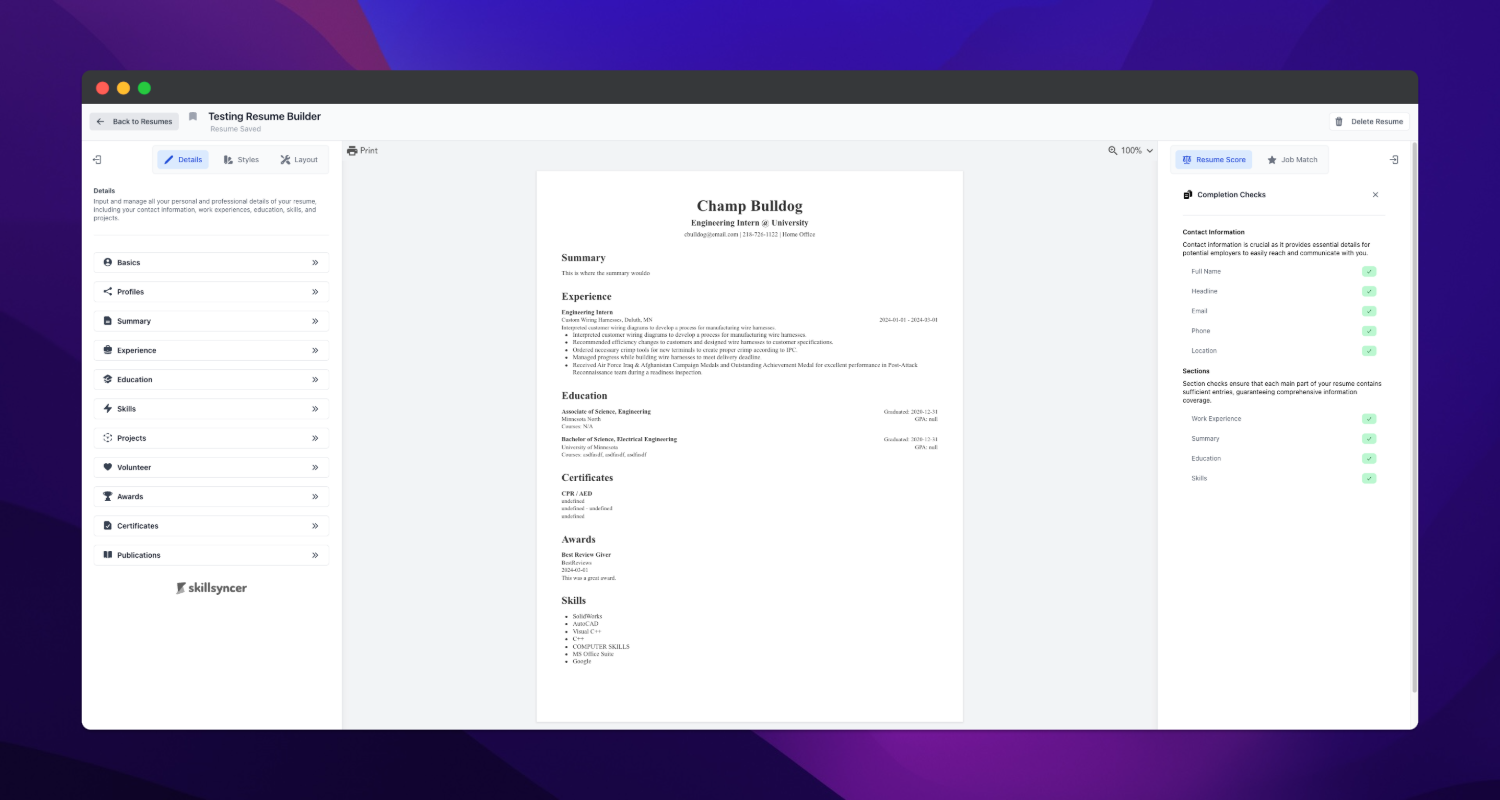
Task: Open the Layout tab
Action: click(298, 160)
